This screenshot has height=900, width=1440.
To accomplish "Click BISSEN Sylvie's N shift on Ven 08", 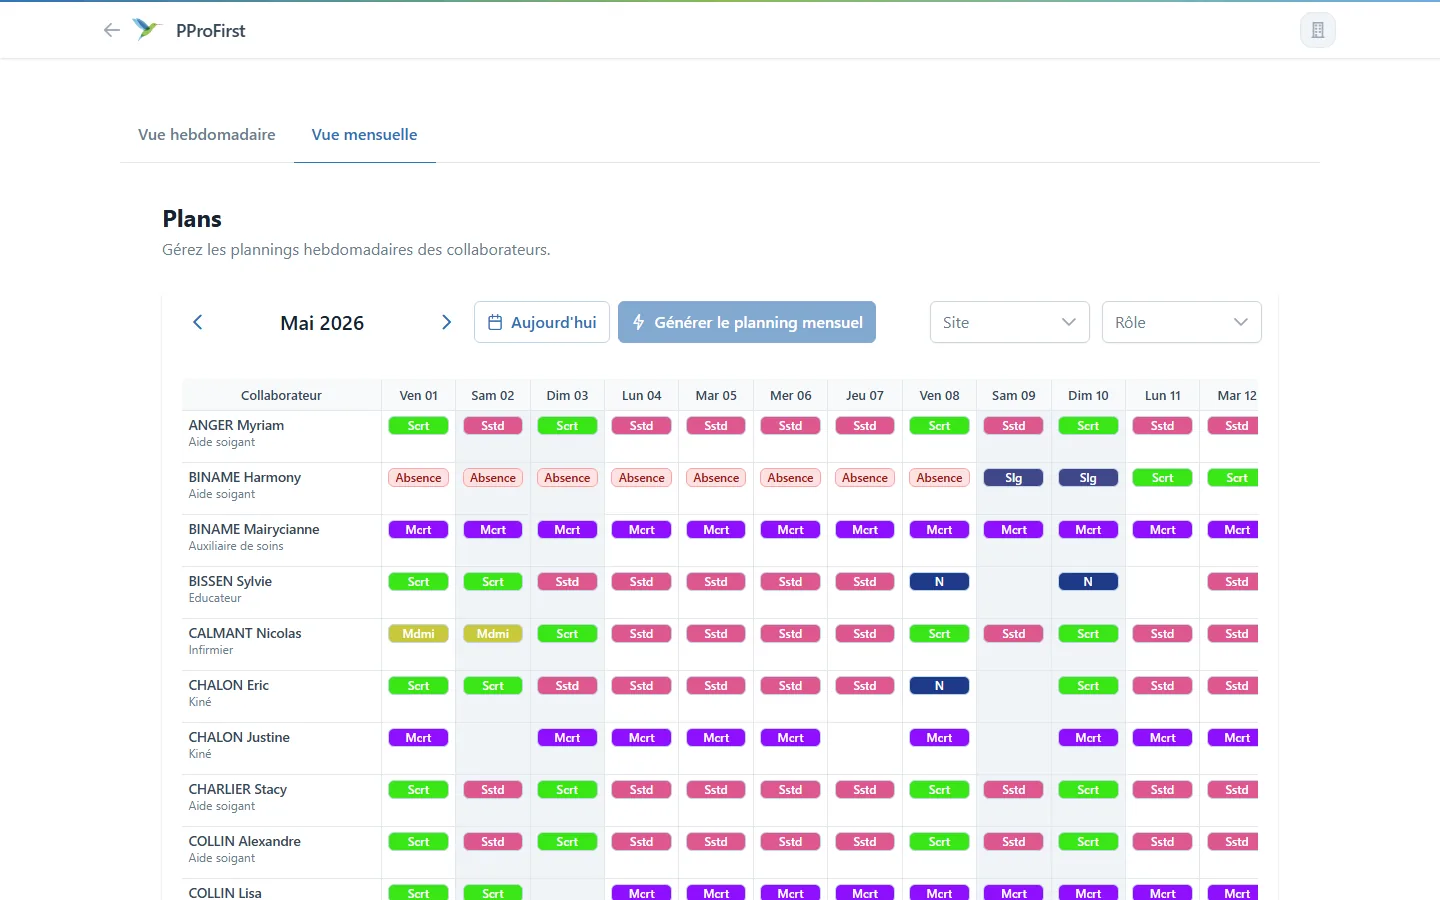I will [x=940, y=582].
